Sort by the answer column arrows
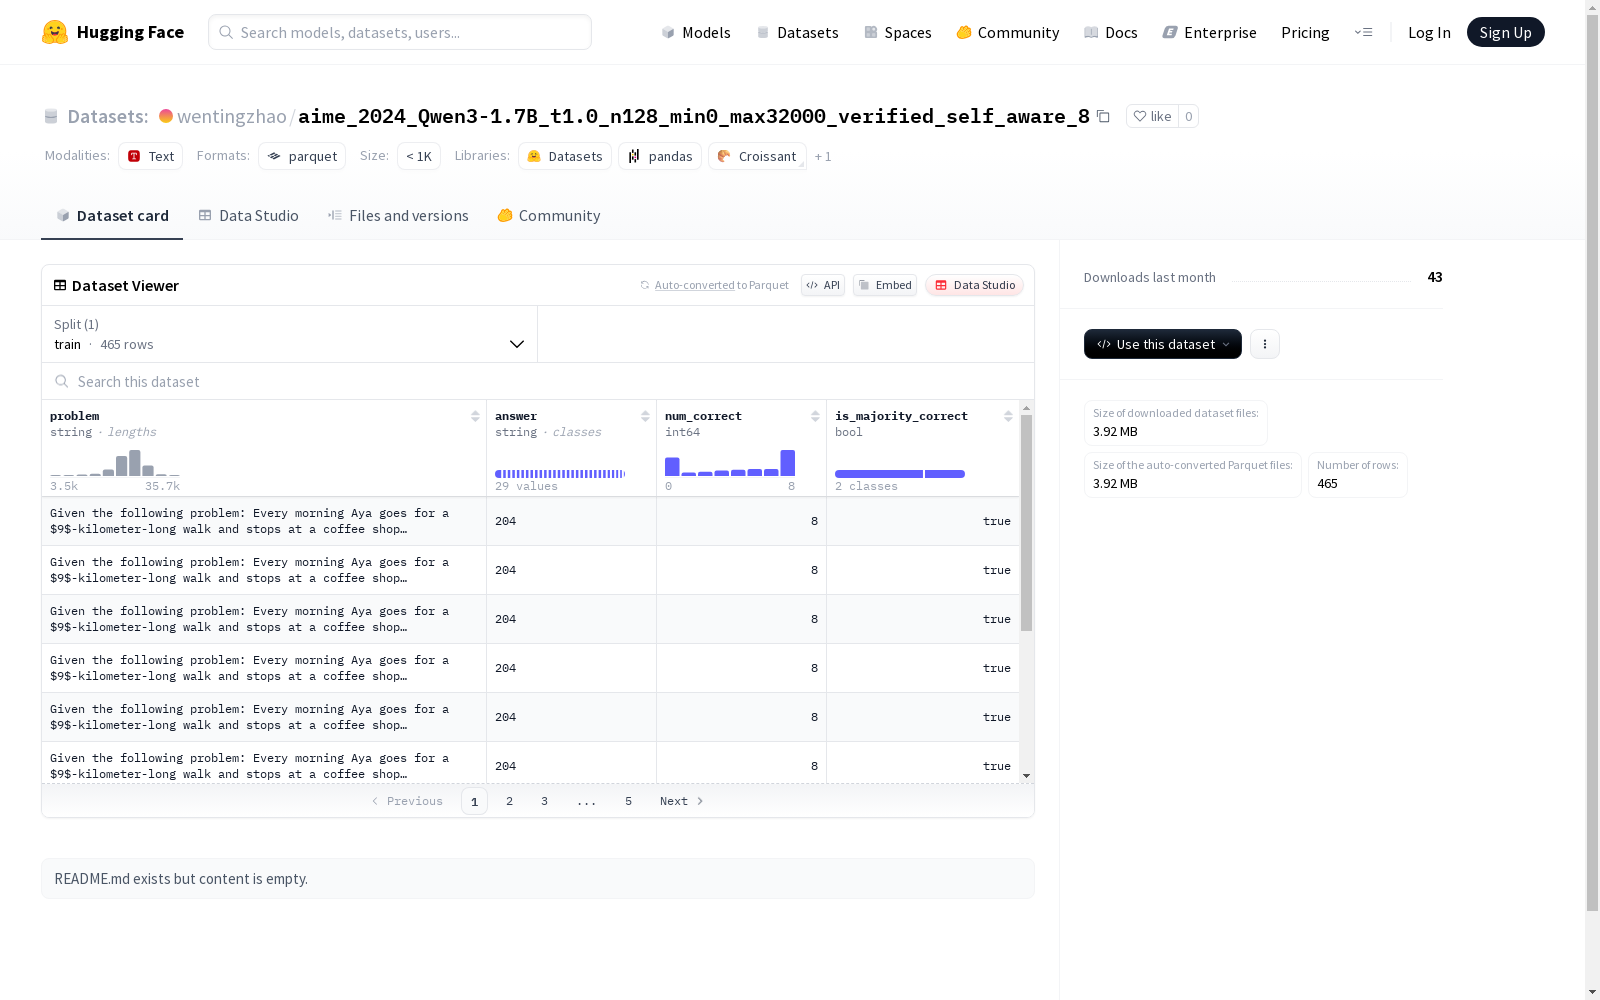The image size is (1600, 1000). [645, 416]
